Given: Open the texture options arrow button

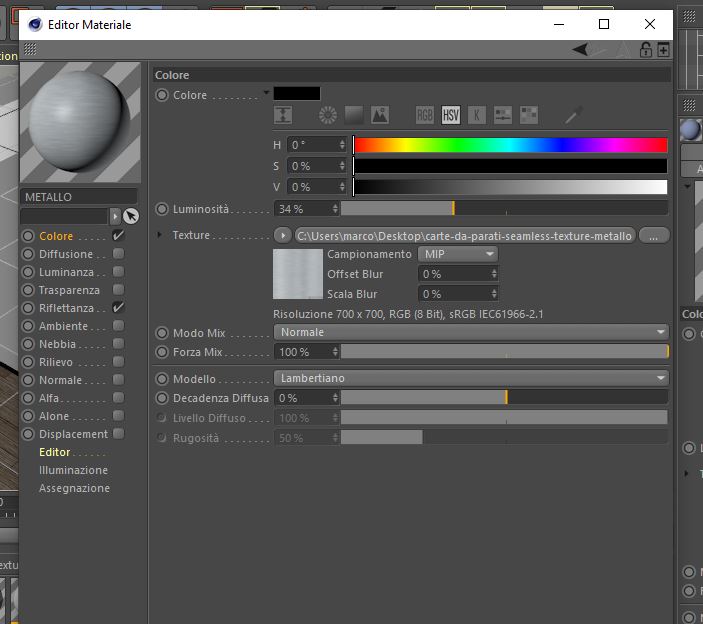Looking at the screenshot, I should point(283,235).
